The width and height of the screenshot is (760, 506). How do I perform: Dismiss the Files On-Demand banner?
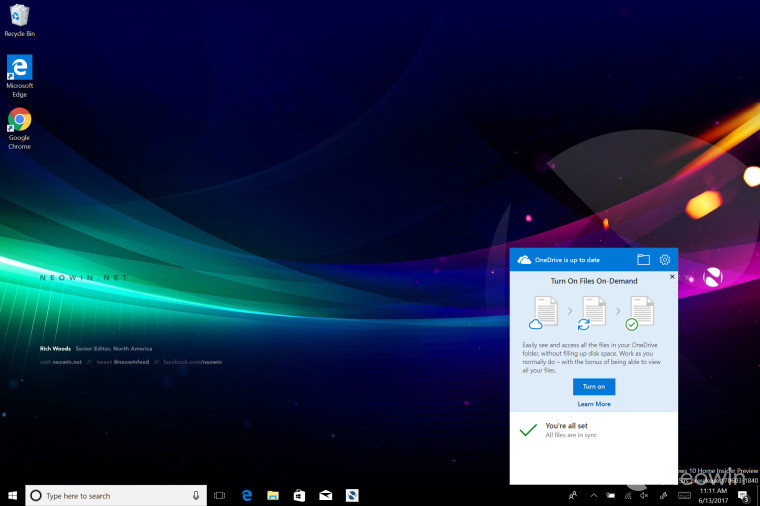click(x=672, y=276)
